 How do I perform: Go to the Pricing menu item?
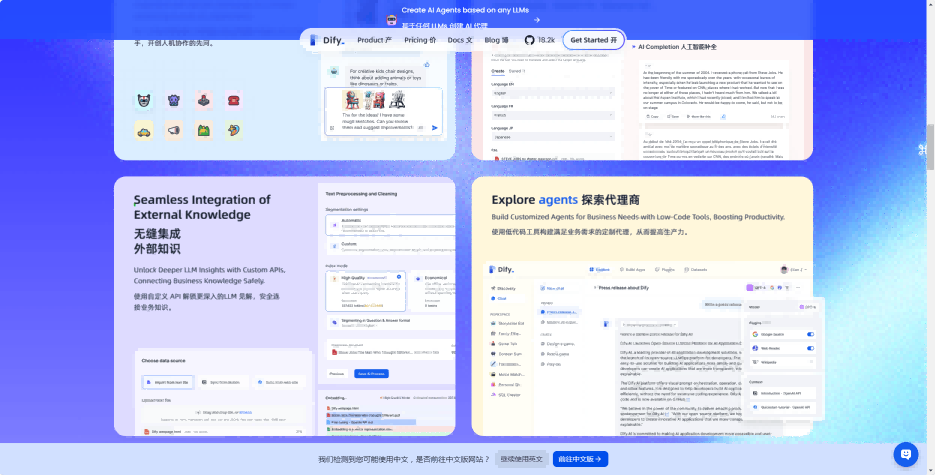420,40
